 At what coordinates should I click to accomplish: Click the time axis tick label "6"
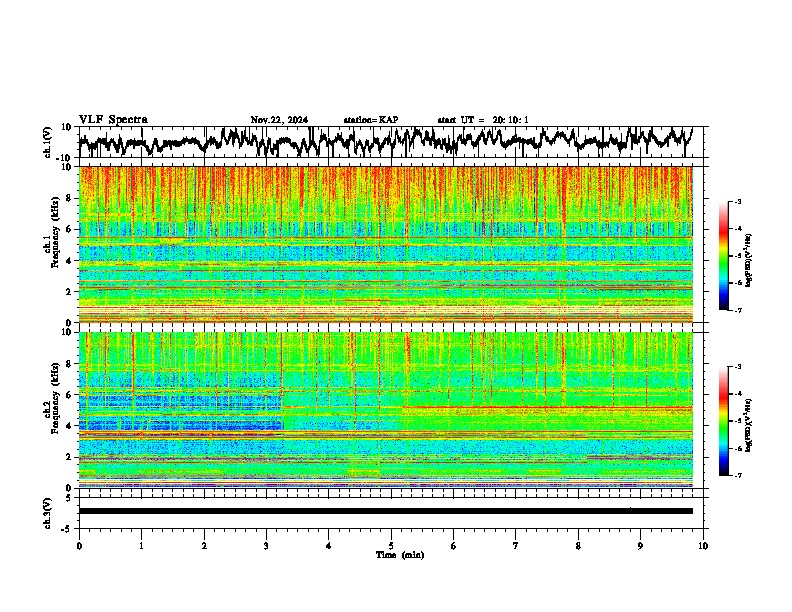click(x=454, y=546)
